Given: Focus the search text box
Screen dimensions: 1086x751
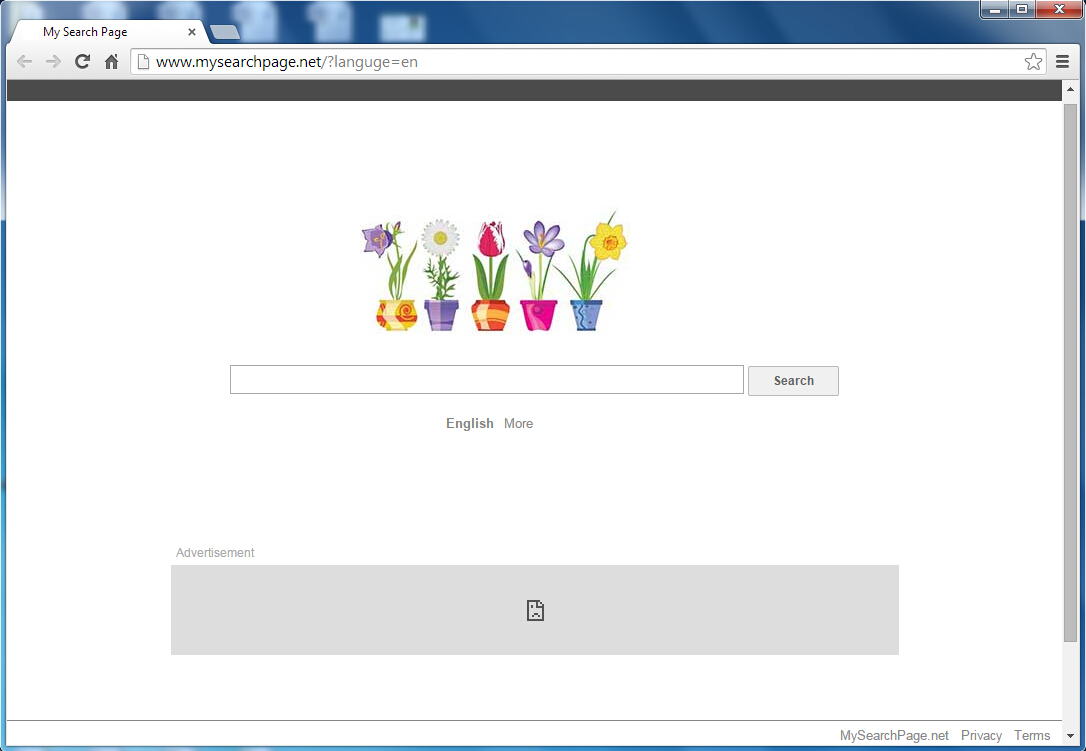Looking at the screenshot, I should coord(486,380).
